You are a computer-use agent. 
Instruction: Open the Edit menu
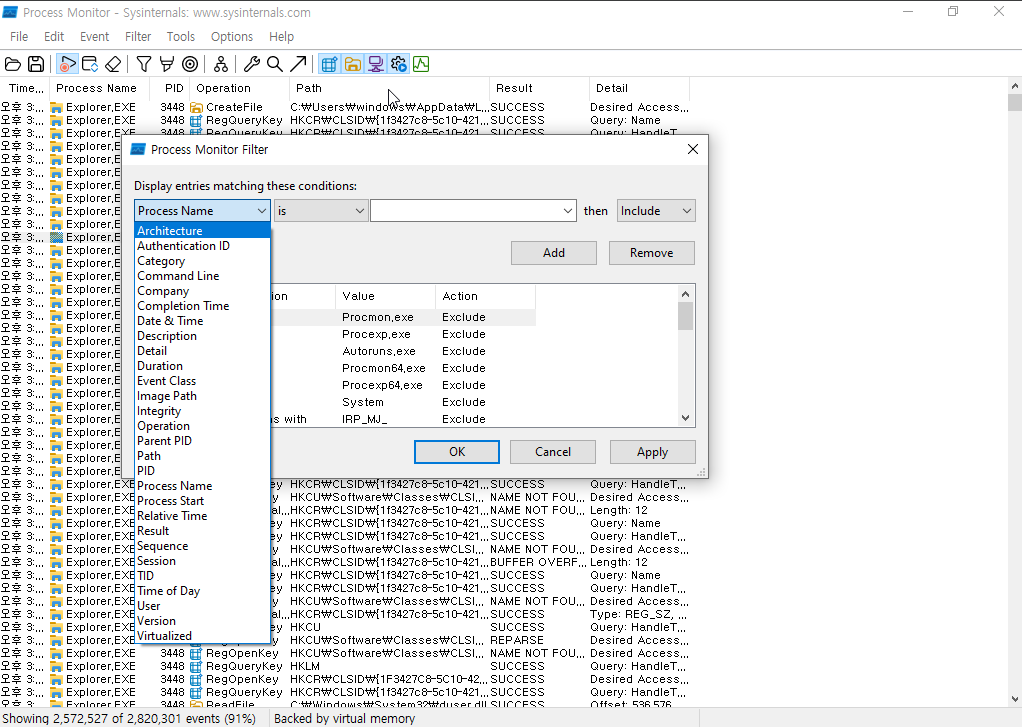[53, 37]
